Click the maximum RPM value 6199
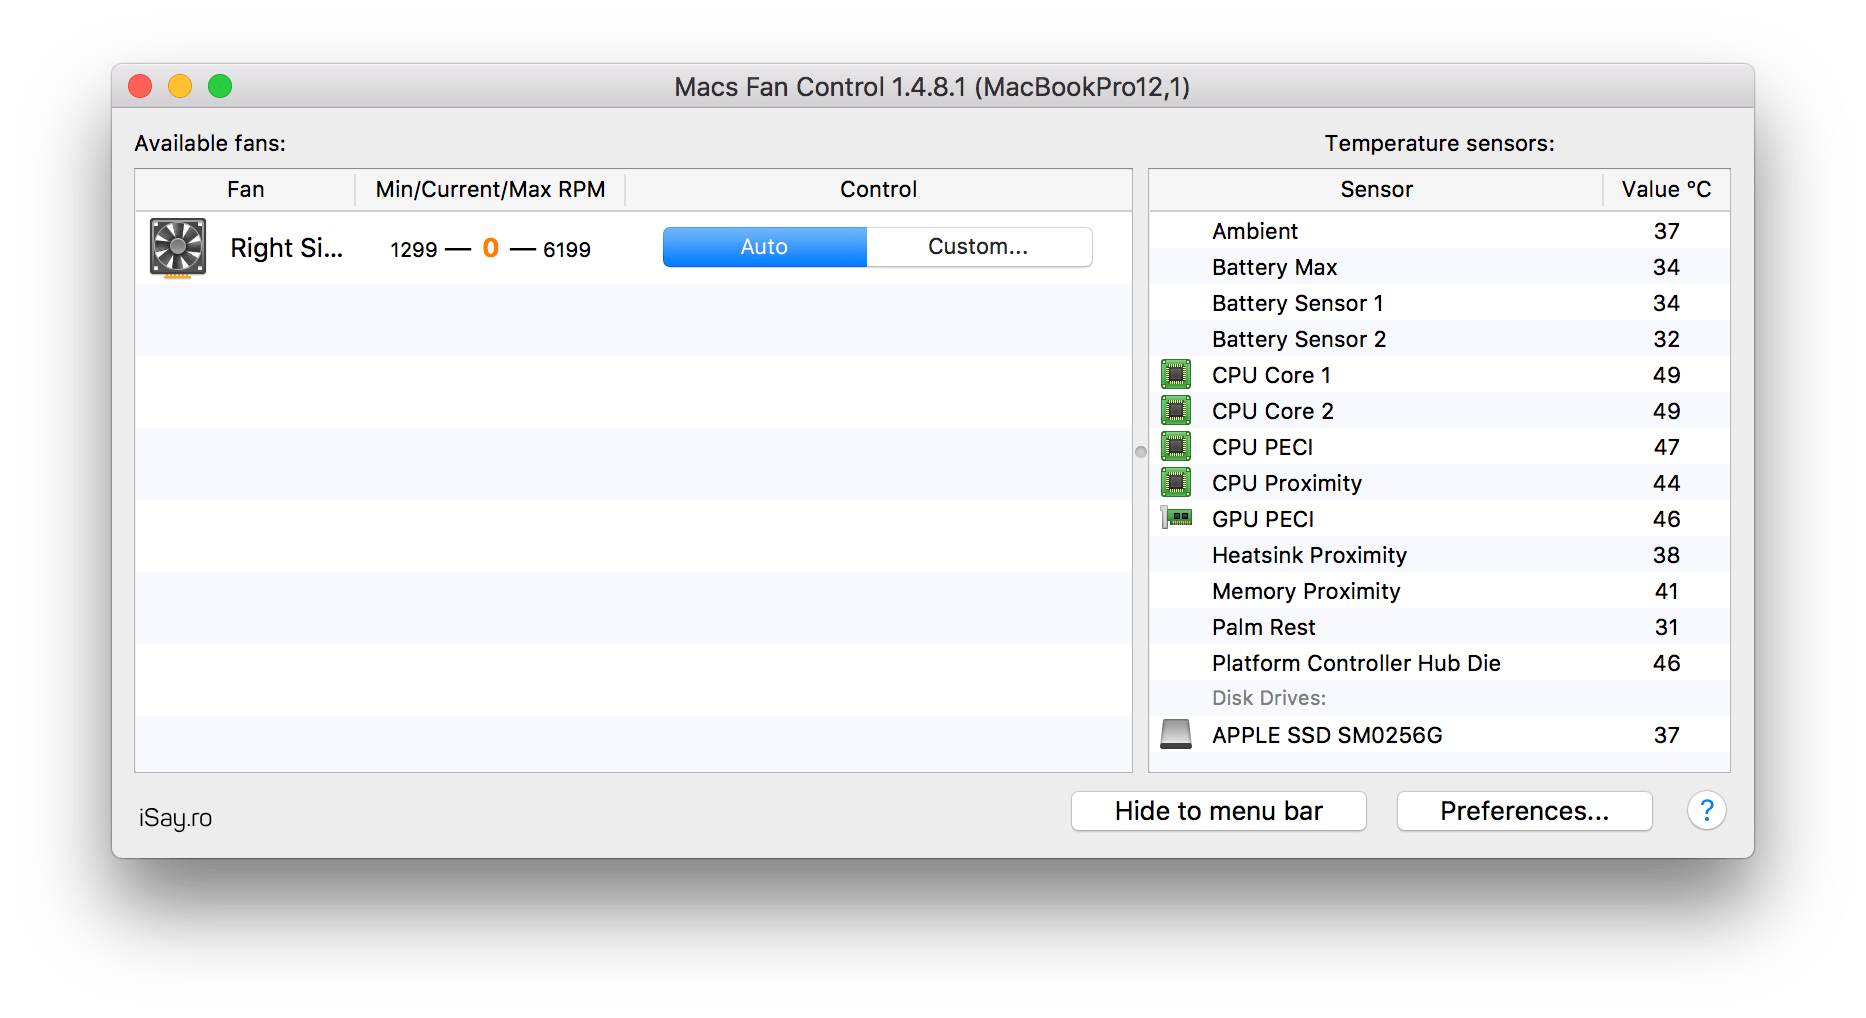1866x1018 pixels. click(567, 249)
